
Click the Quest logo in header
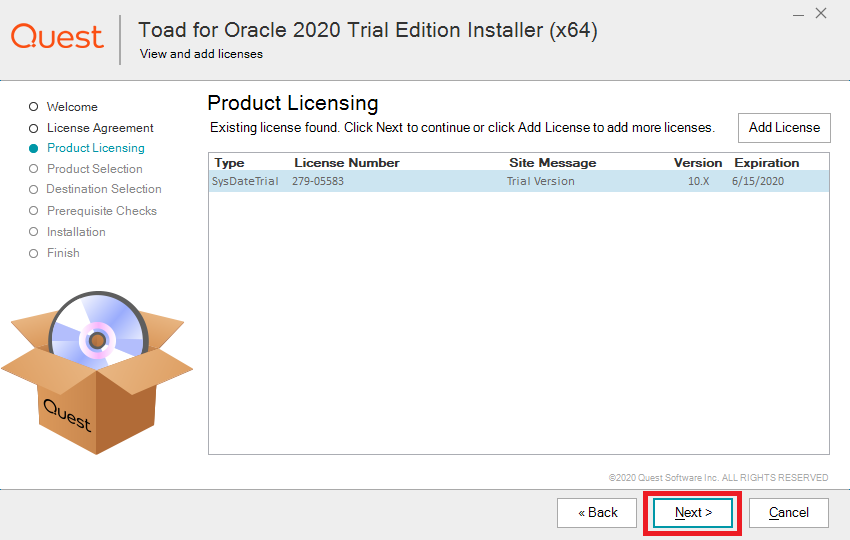[57, 36]
